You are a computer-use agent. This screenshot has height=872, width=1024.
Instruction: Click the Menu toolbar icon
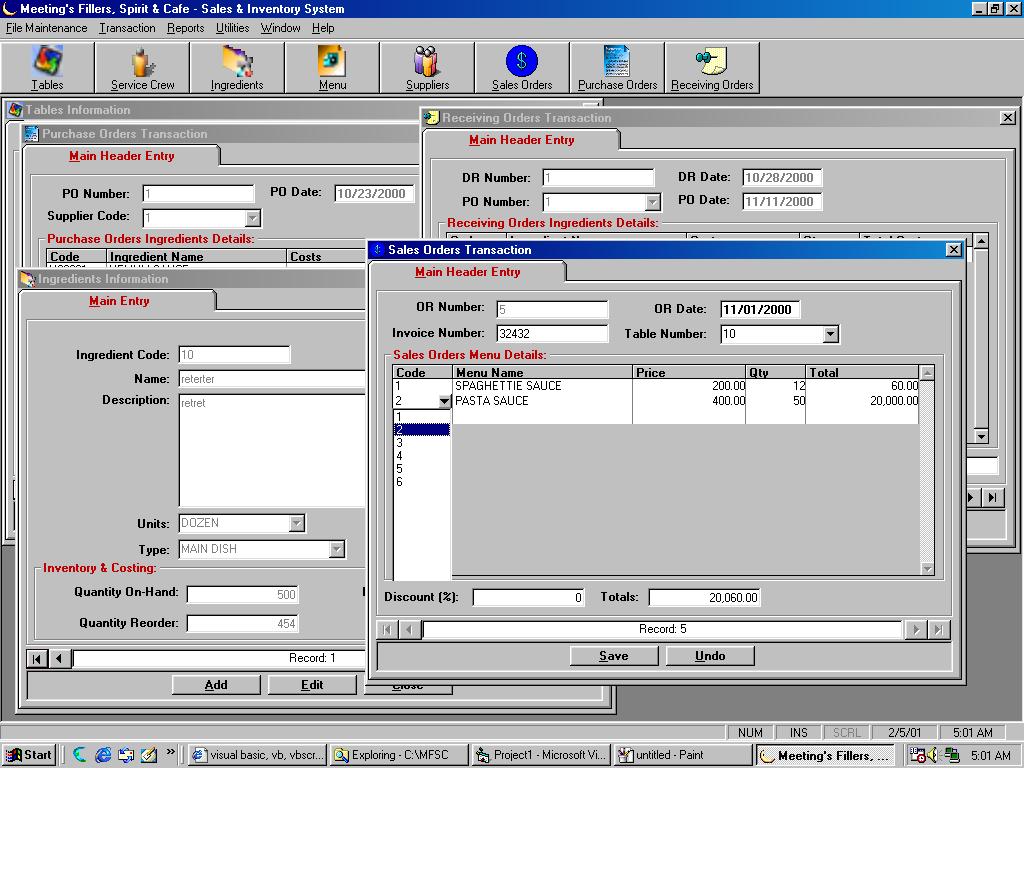[x=332, y=68]
